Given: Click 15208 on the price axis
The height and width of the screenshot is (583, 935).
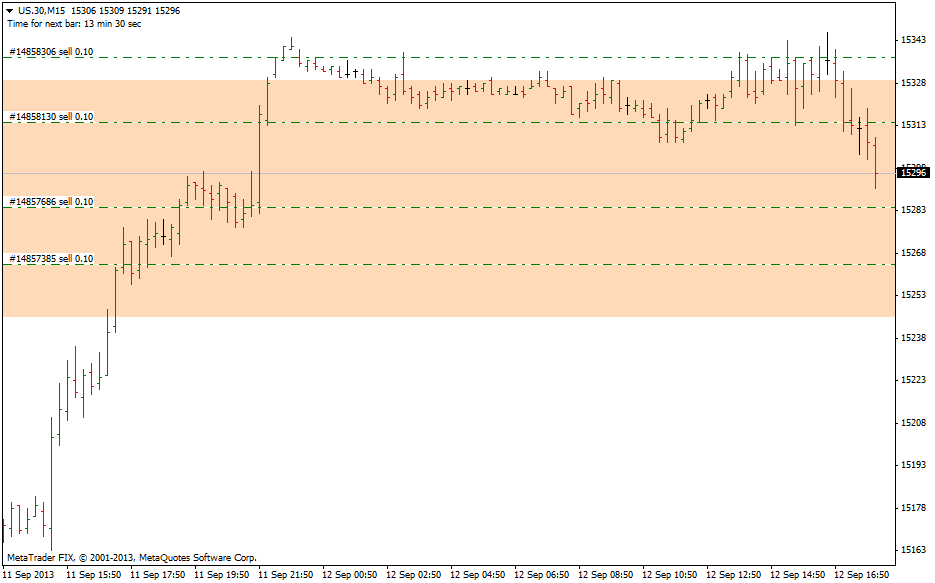Looking at the screenshot, I should tap(913, 423).
